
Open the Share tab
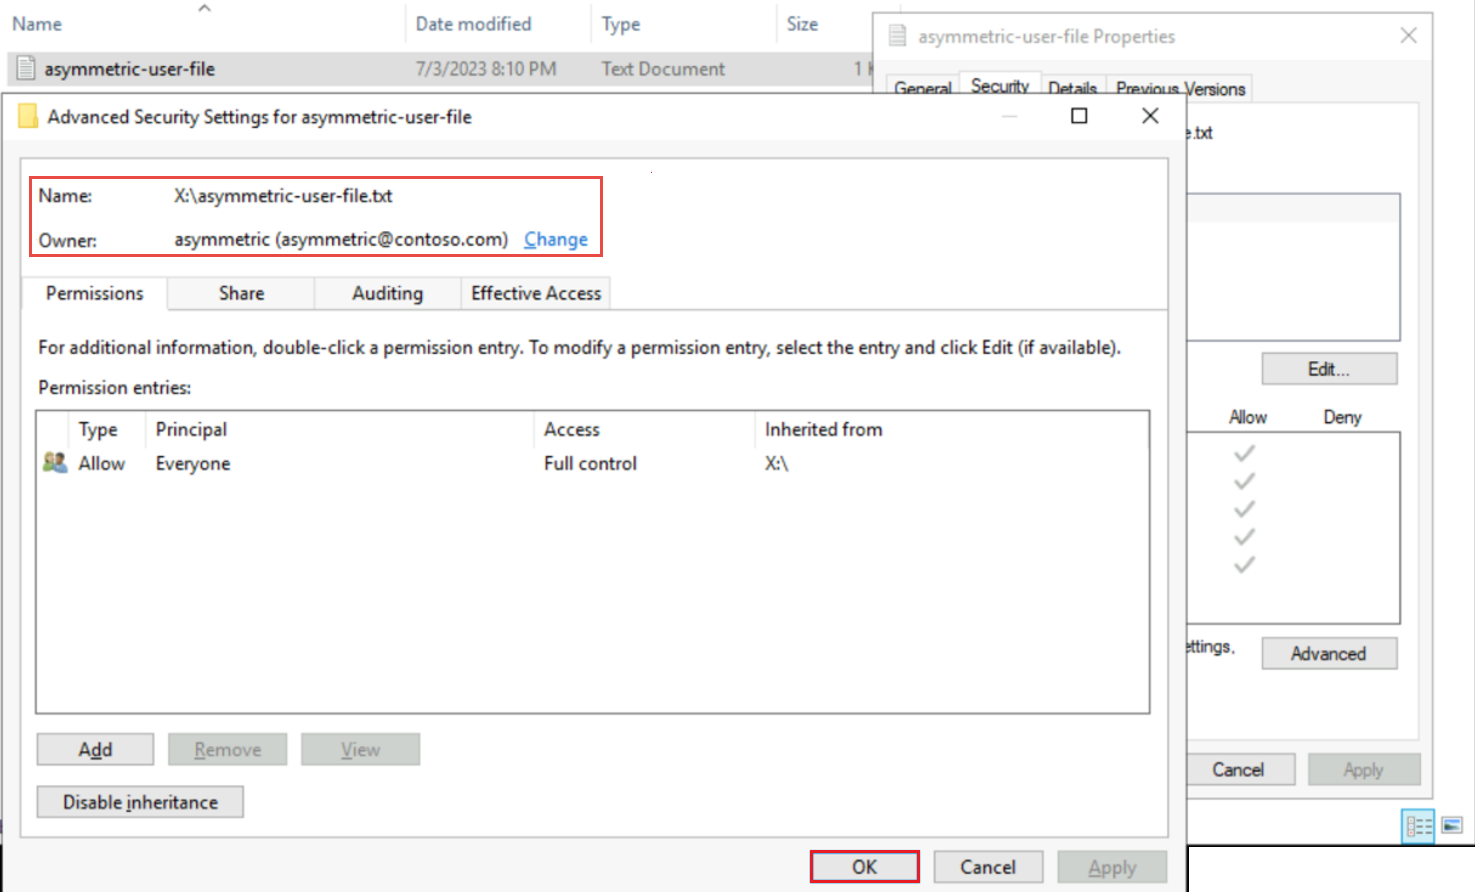(x=241, y=293)
